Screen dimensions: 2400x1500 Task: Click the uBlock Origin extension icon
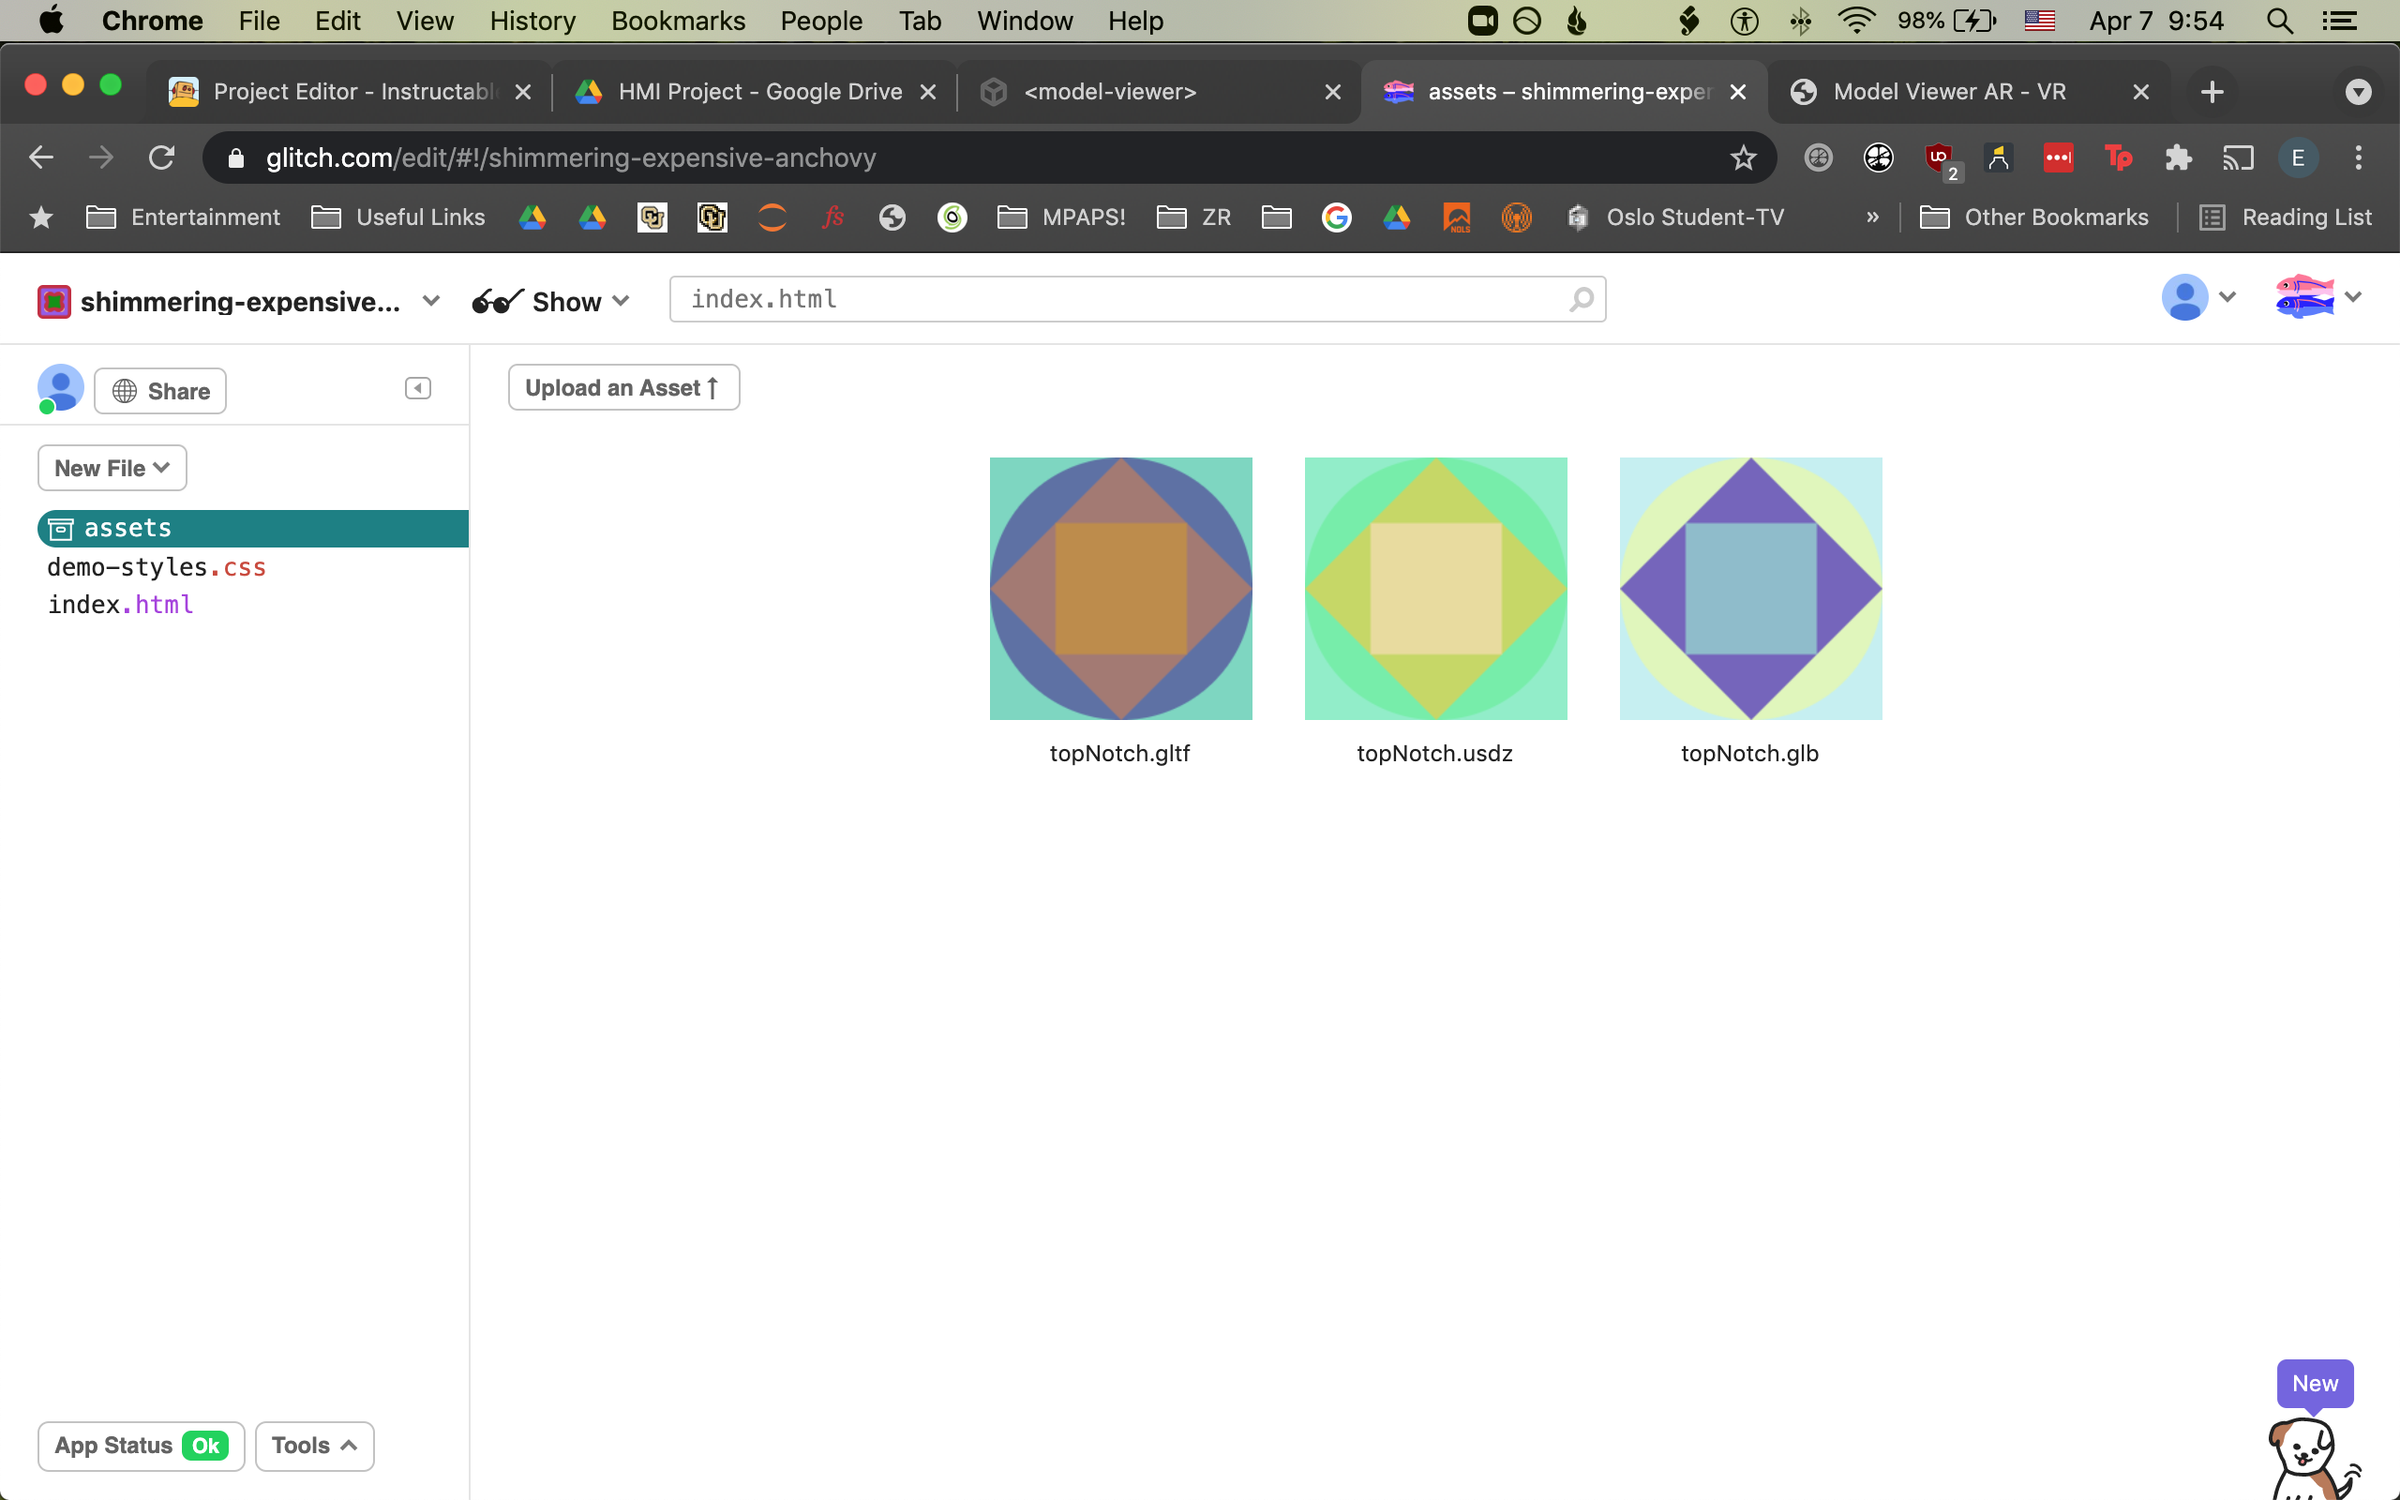click(1939, 158)
